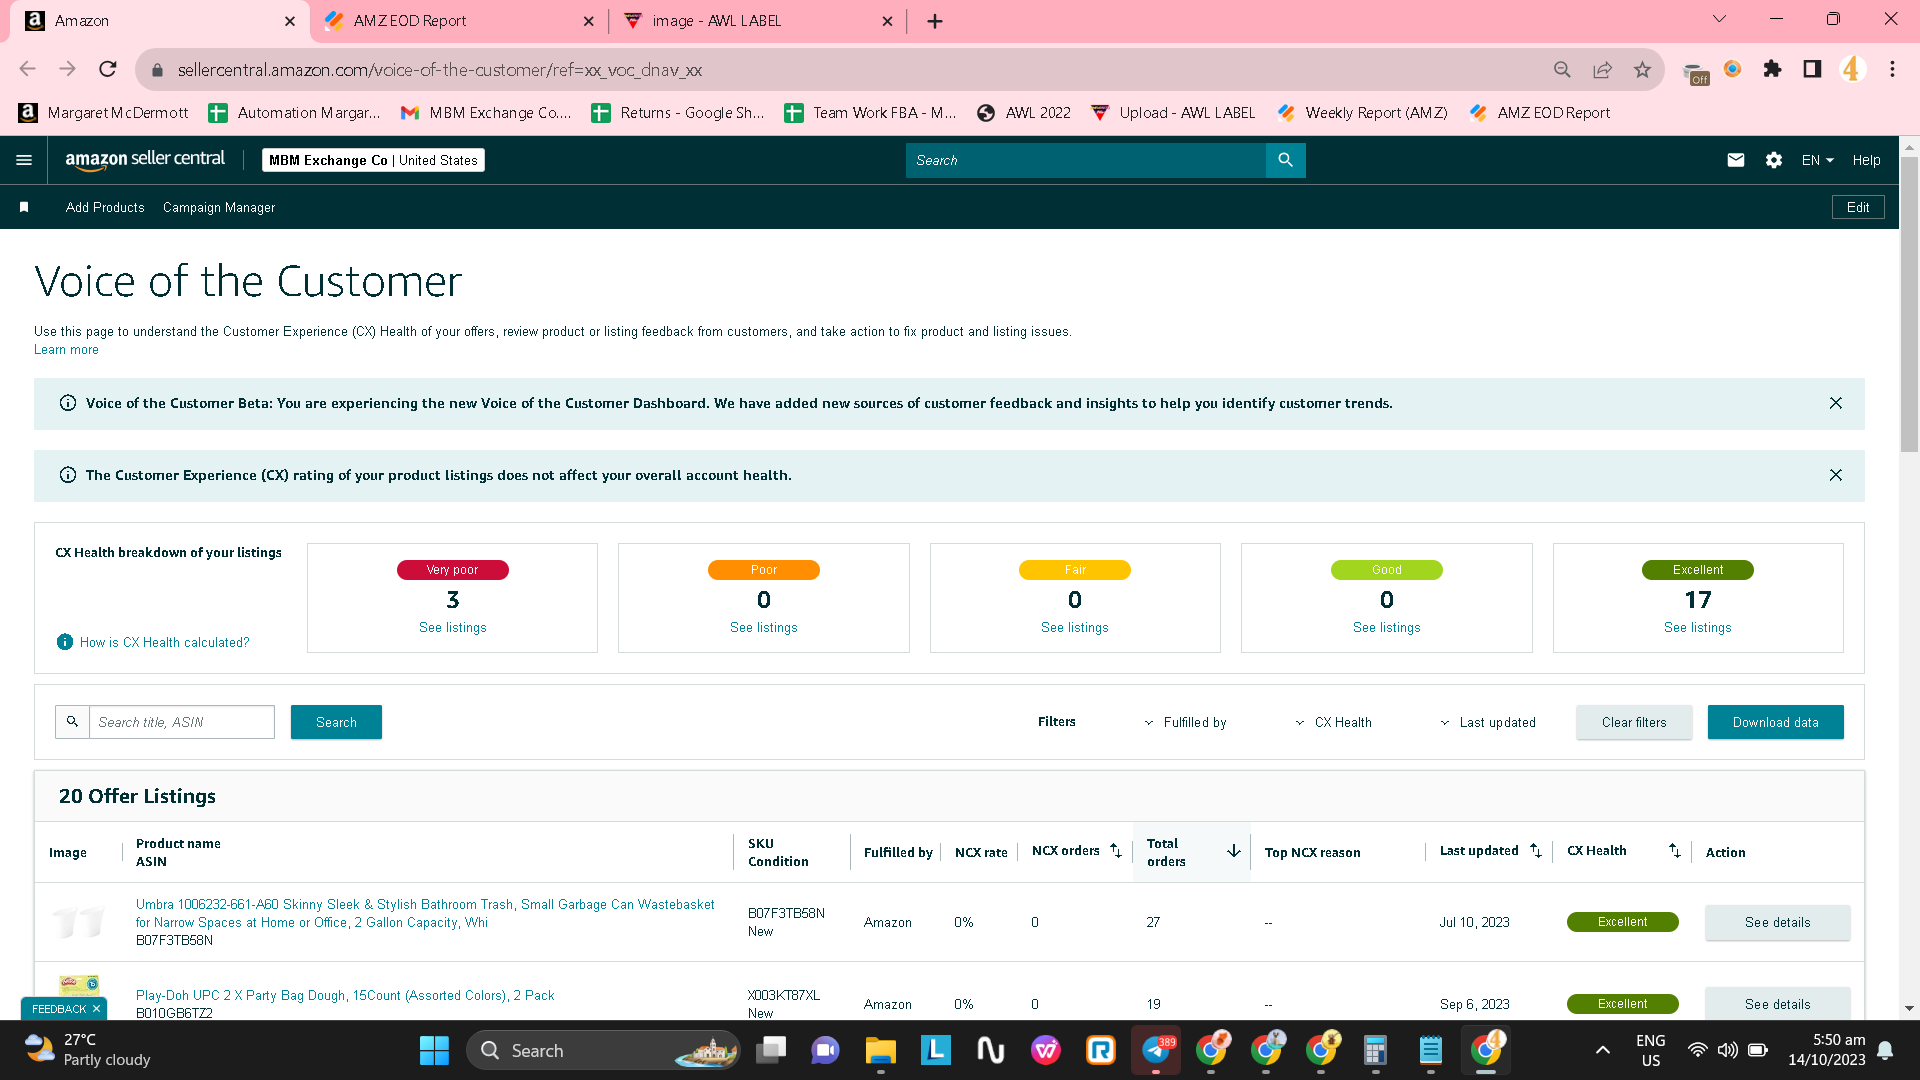
Task: Open Chrome's three-dot menu
Action: [x=1892, y=69]
